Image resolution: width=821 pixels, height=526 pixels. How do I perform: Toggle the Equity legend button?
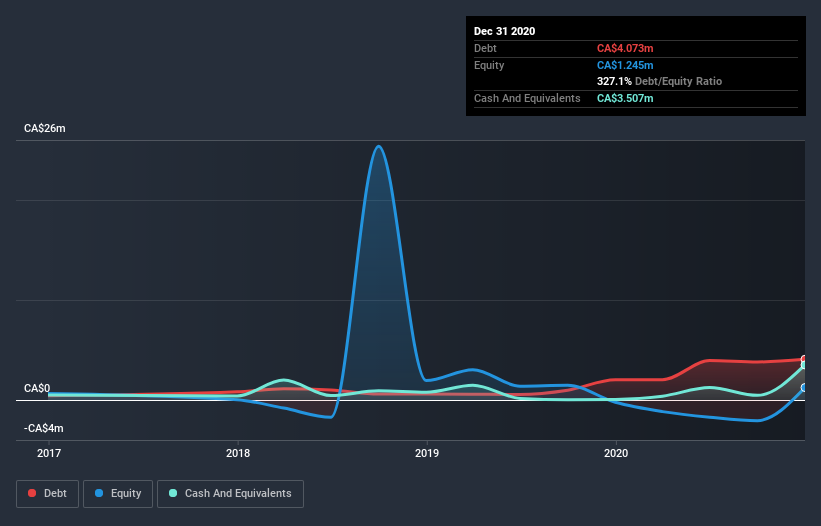click(x=118, y=494)
